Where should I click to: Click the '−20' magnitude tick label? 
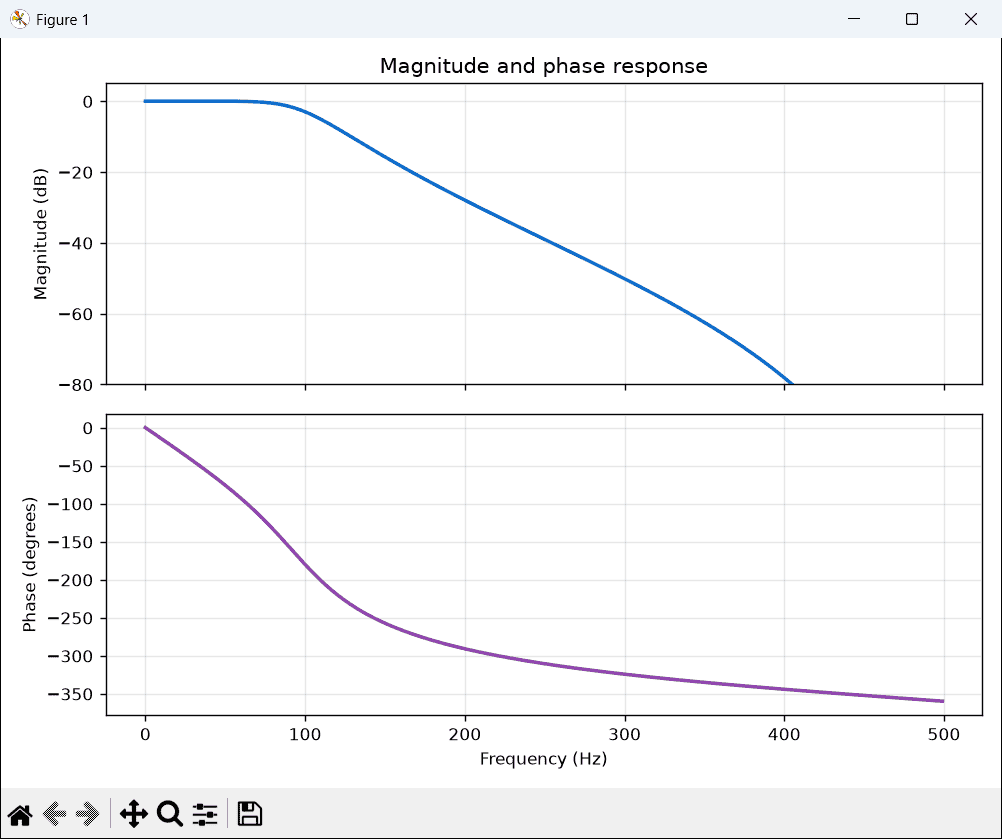[75, 173]
